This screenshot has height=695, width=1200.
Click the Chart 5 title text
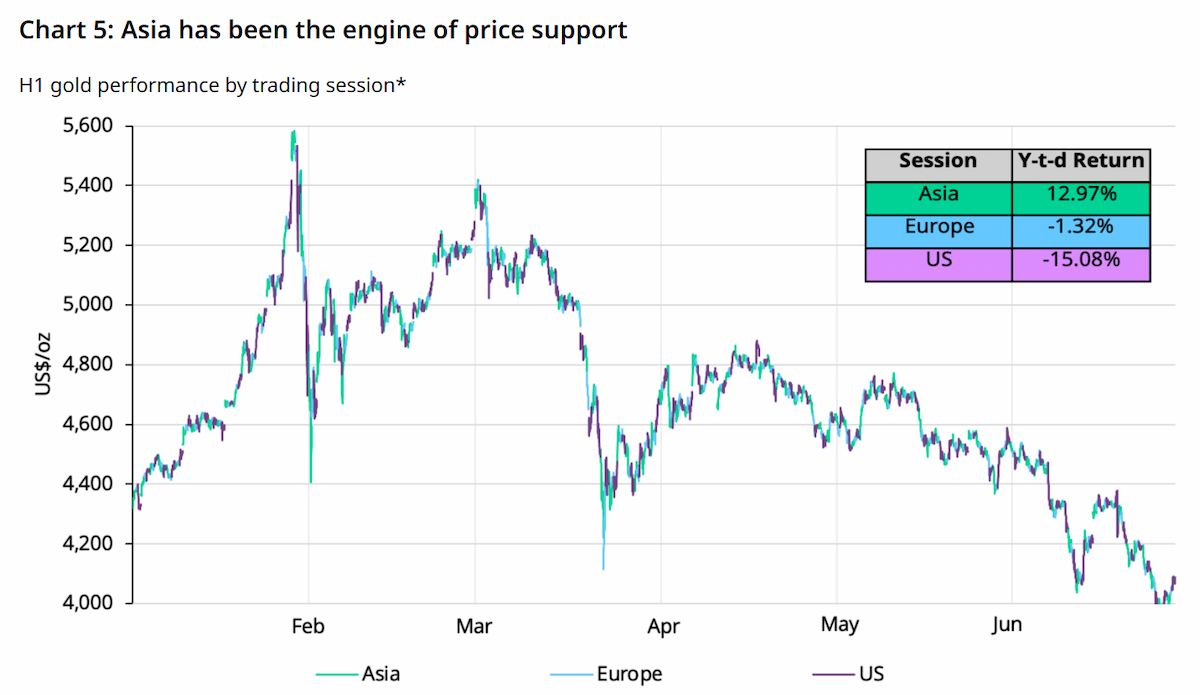click(324, 30)
